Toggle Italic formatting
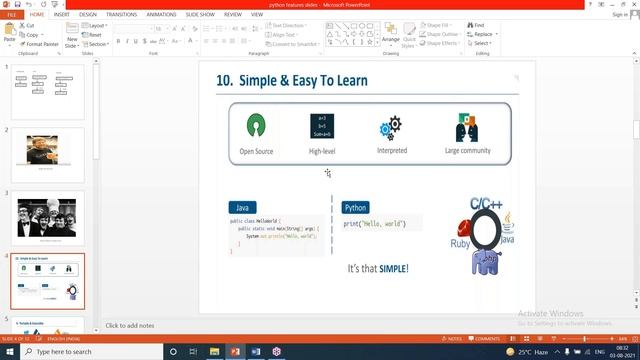Screen dimensions: 640x360 127,41
